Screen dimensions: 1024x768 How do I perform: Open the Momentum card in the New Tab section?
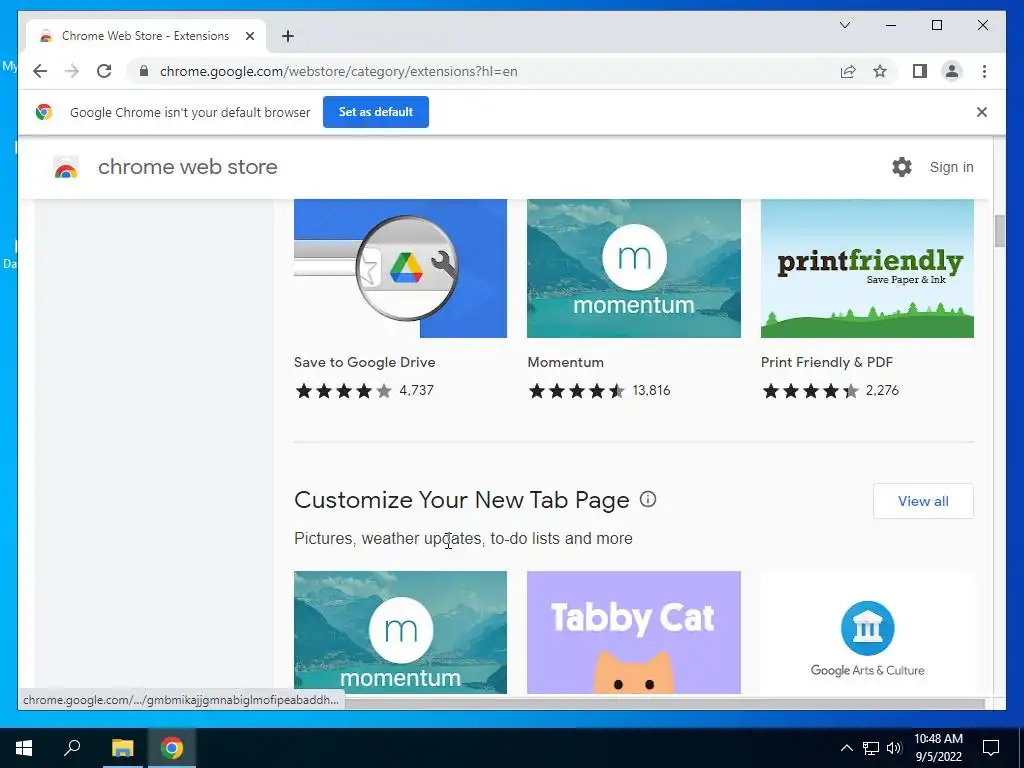coord(400,632)
